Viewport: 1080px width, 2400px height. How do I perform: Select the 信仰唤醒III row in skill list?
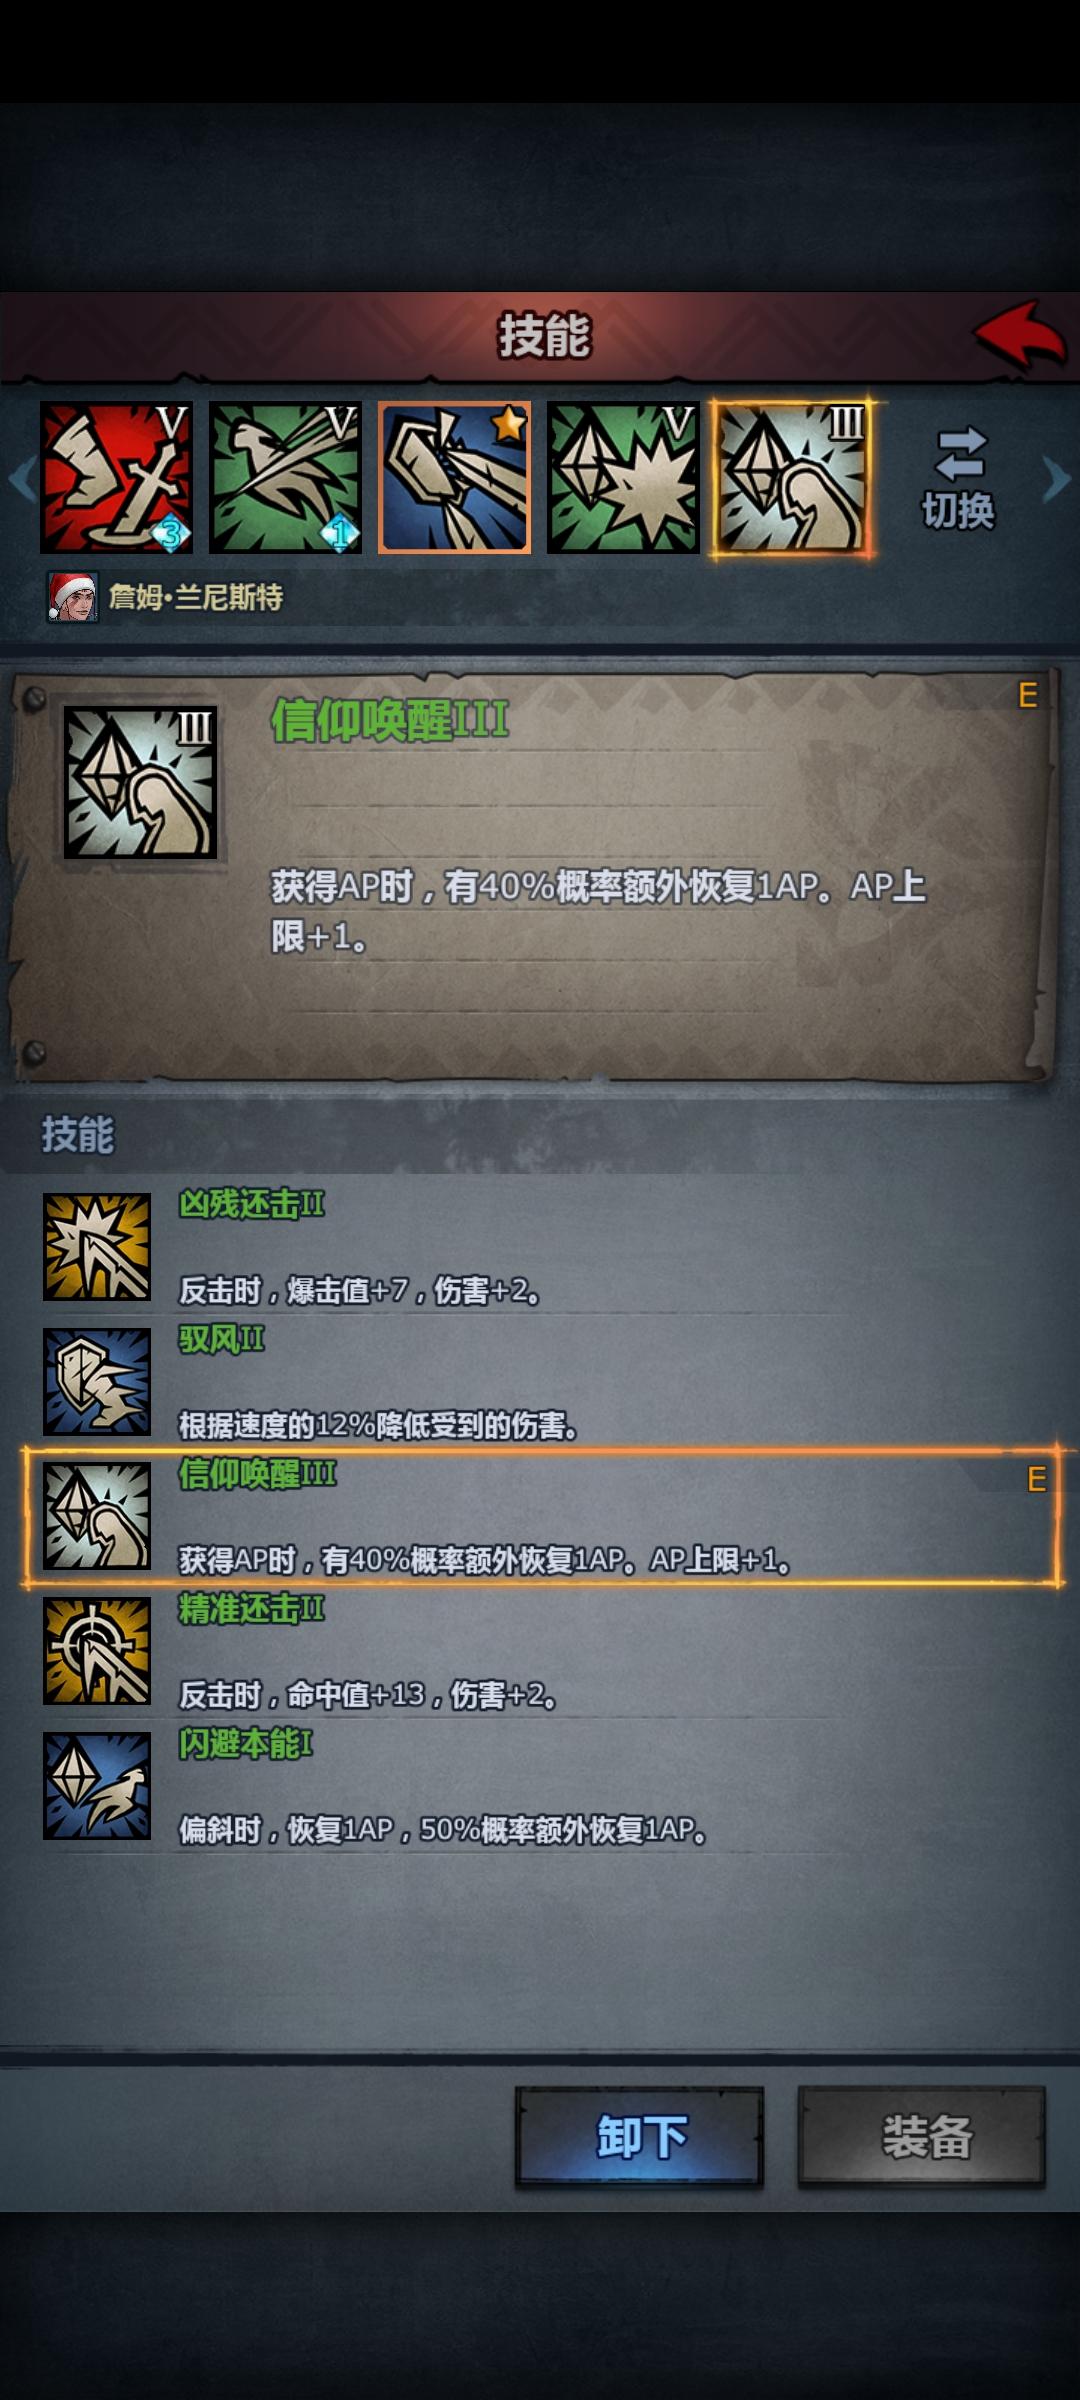(541, 1516)
